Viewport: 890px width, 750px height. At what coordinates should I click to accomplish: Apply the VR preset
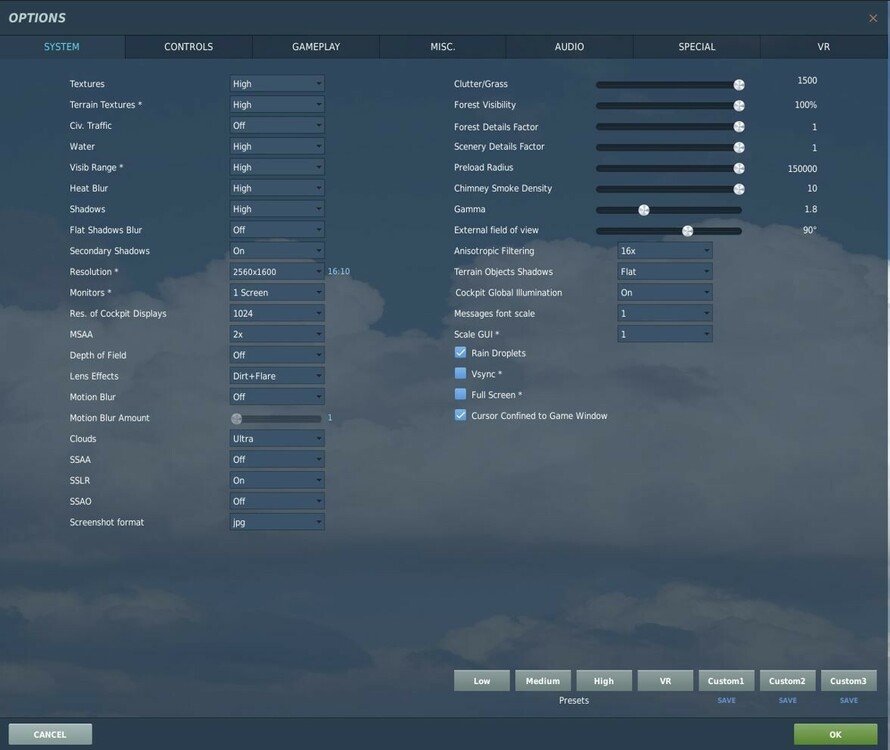click(664, 680)
